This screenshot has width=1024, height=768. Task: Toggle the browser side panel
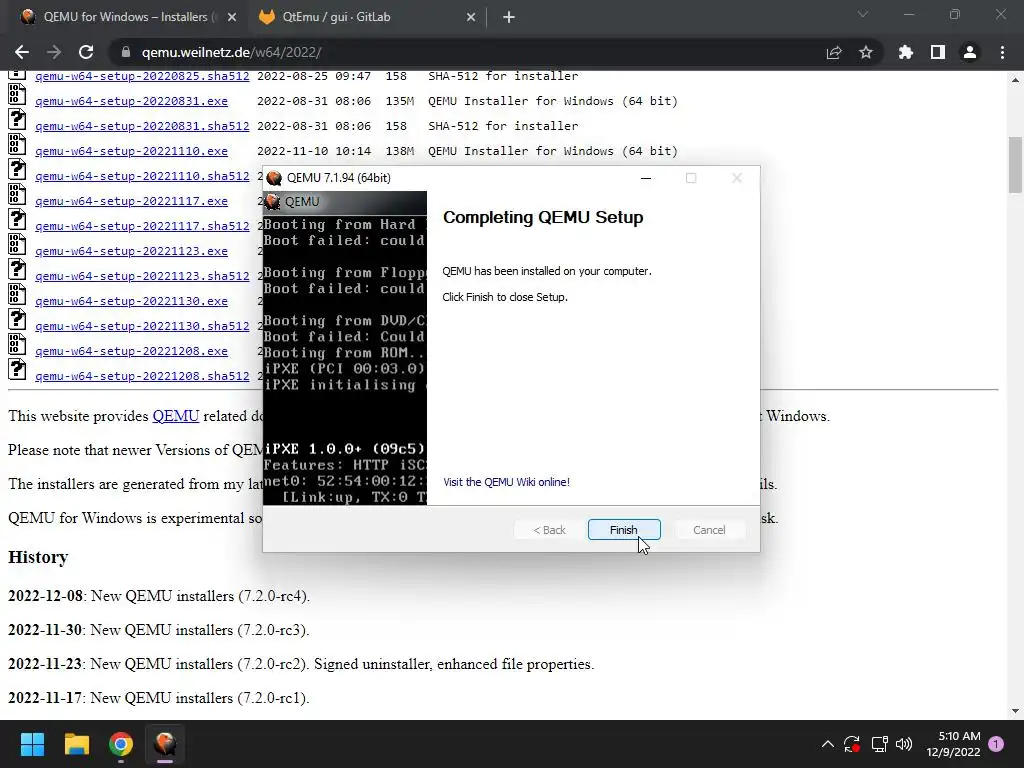938,52
